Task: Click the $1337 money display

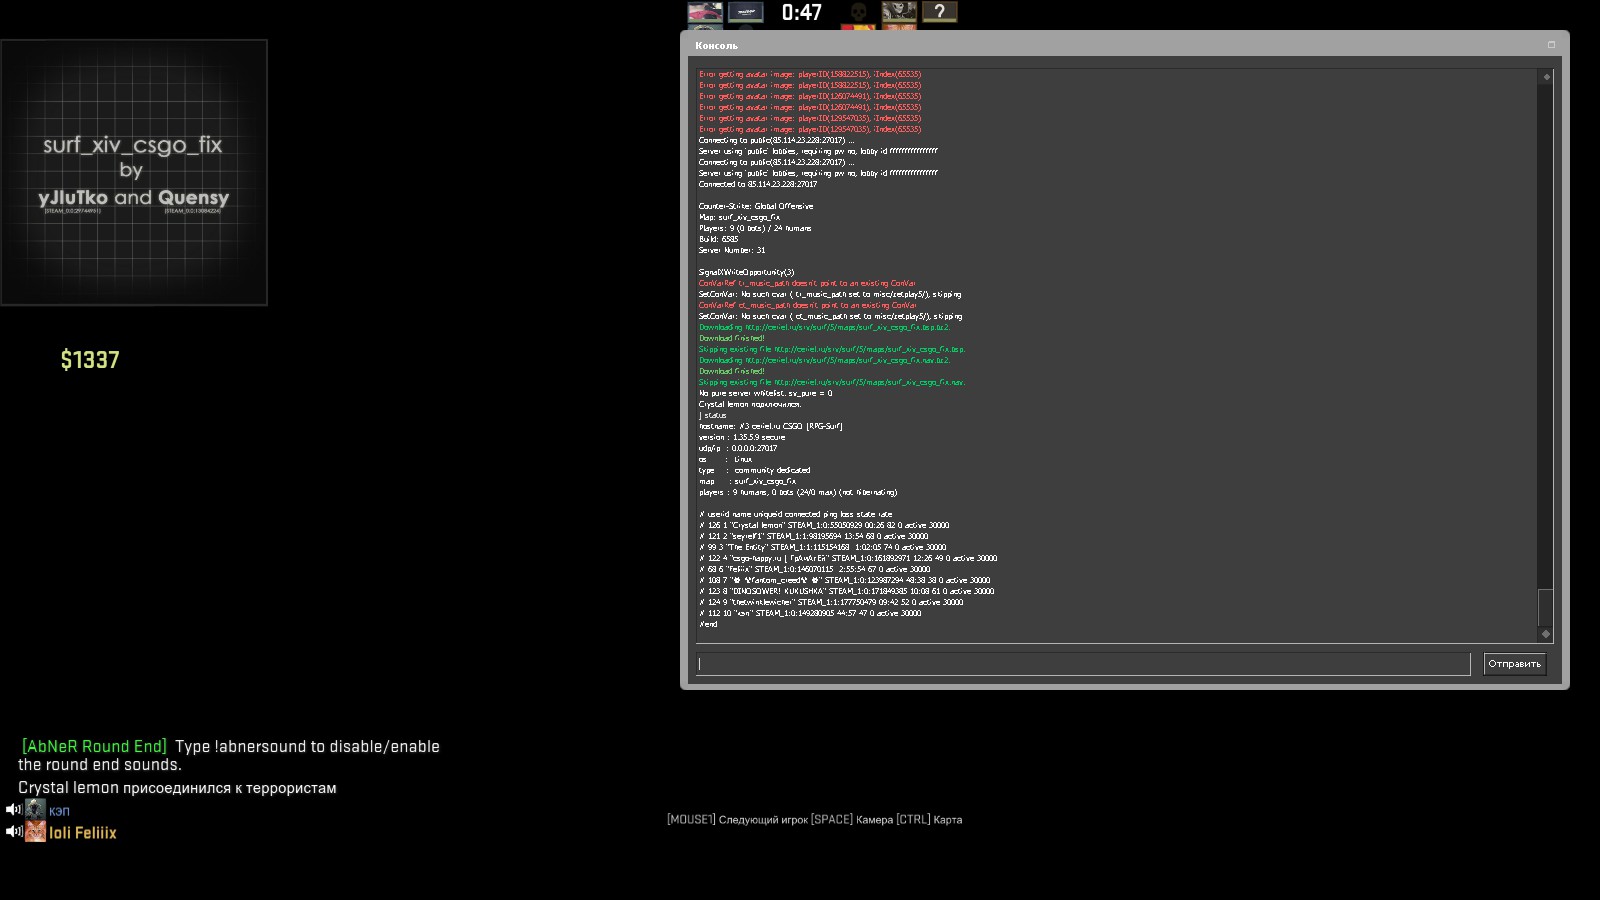Action: point(90,360)
